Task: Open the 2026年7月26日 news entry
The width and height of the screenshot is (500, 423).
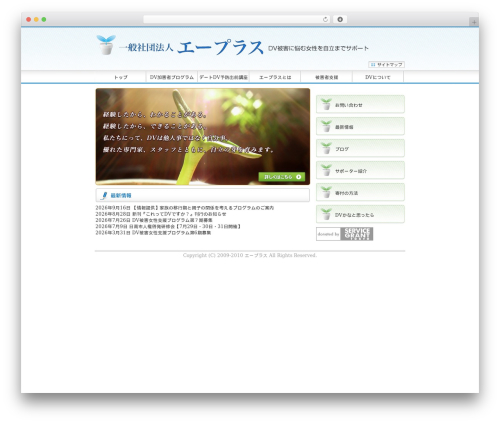Action: coord(154,220)
